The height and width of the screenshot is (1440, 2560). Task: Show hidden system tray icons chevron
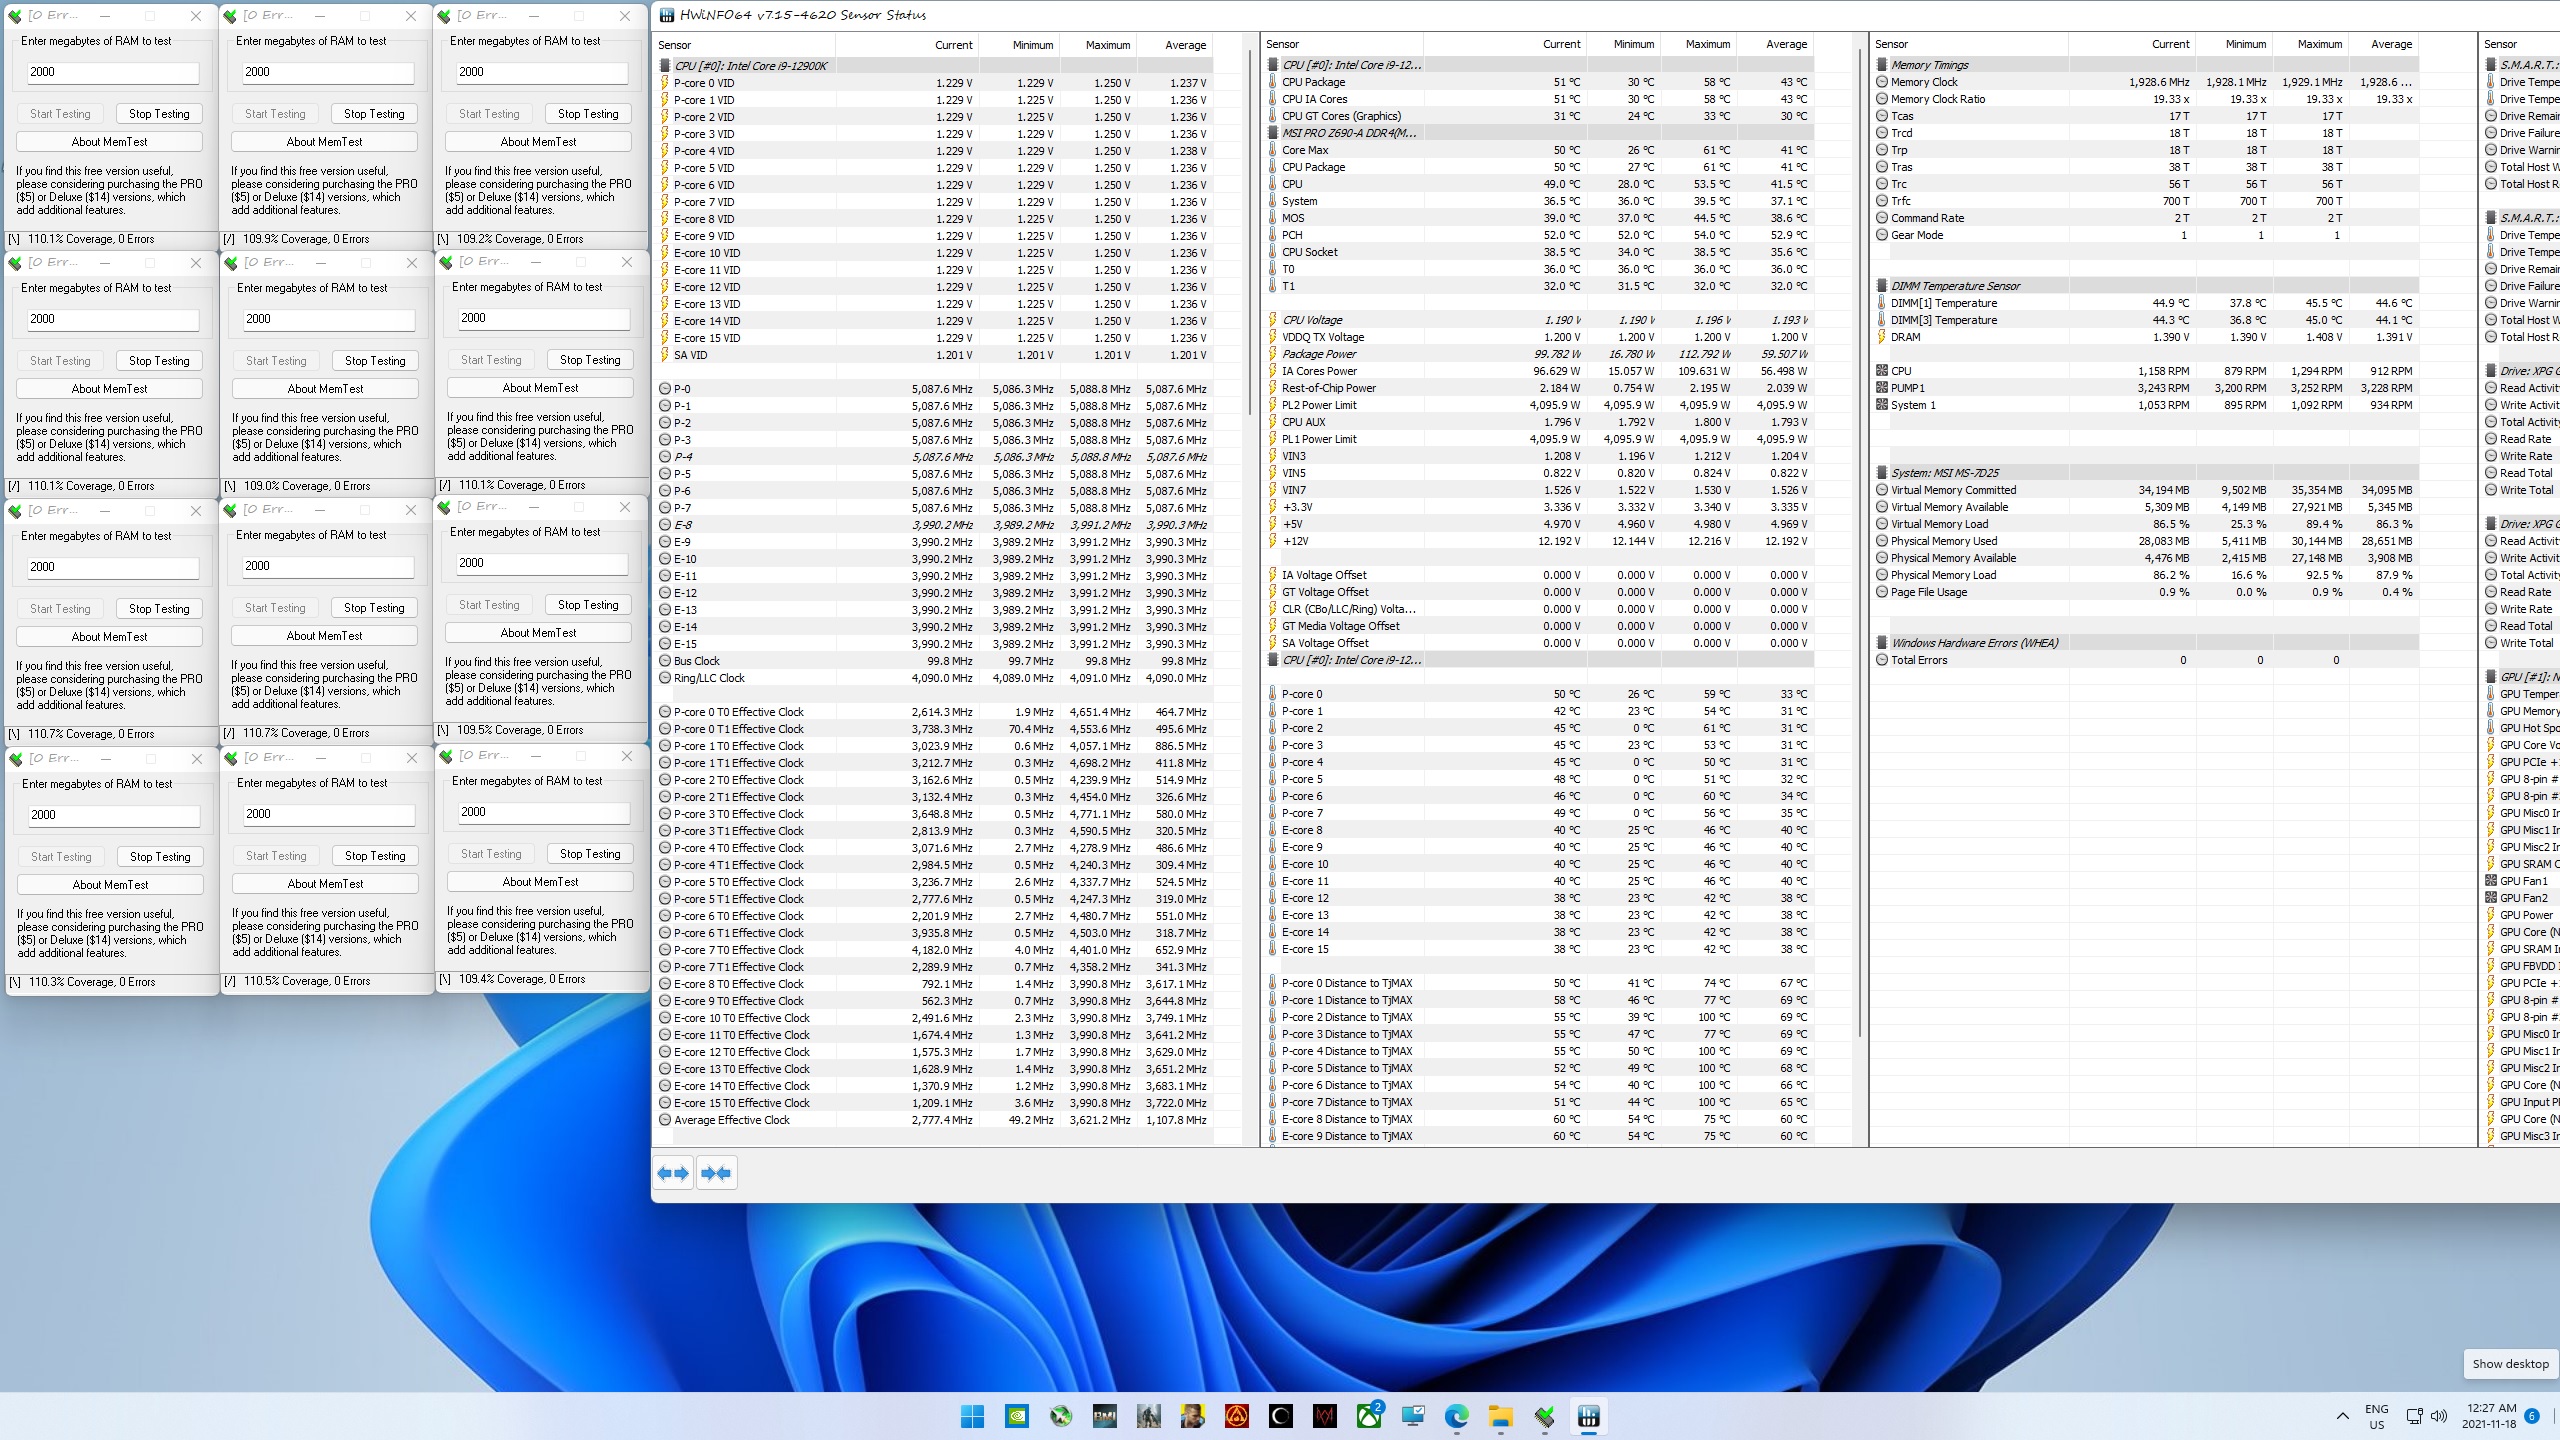(2342, 1416)
